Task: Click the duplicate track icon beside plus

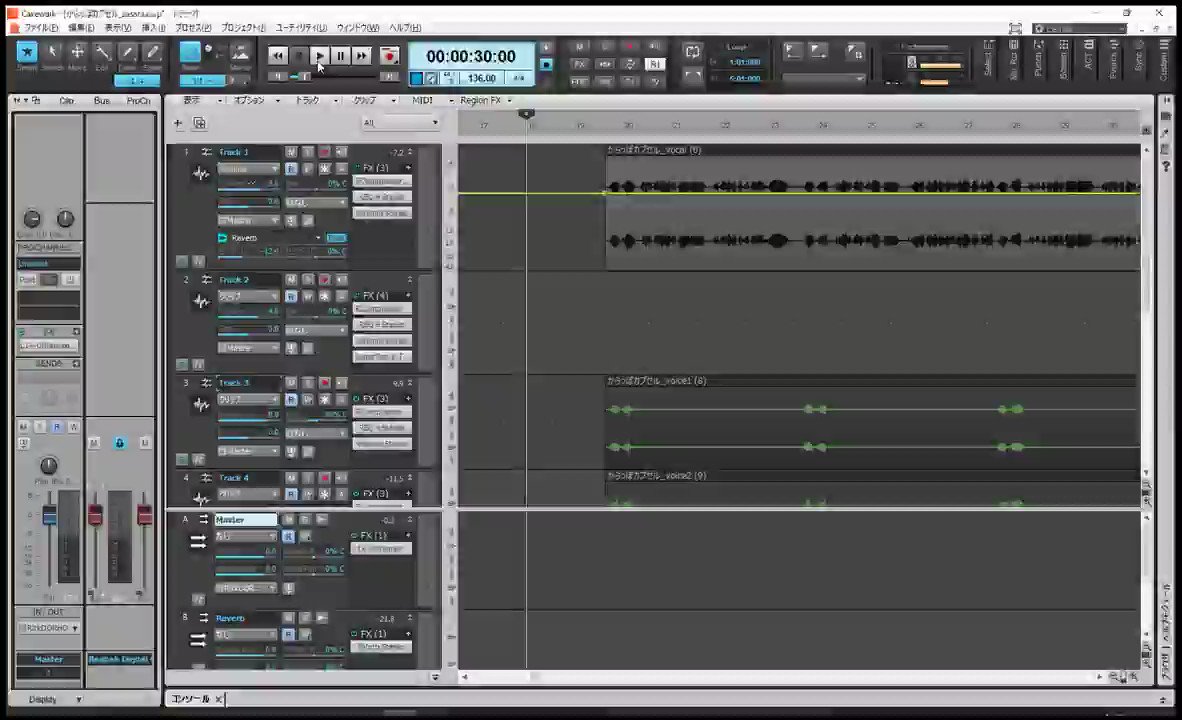Action: 199,123
